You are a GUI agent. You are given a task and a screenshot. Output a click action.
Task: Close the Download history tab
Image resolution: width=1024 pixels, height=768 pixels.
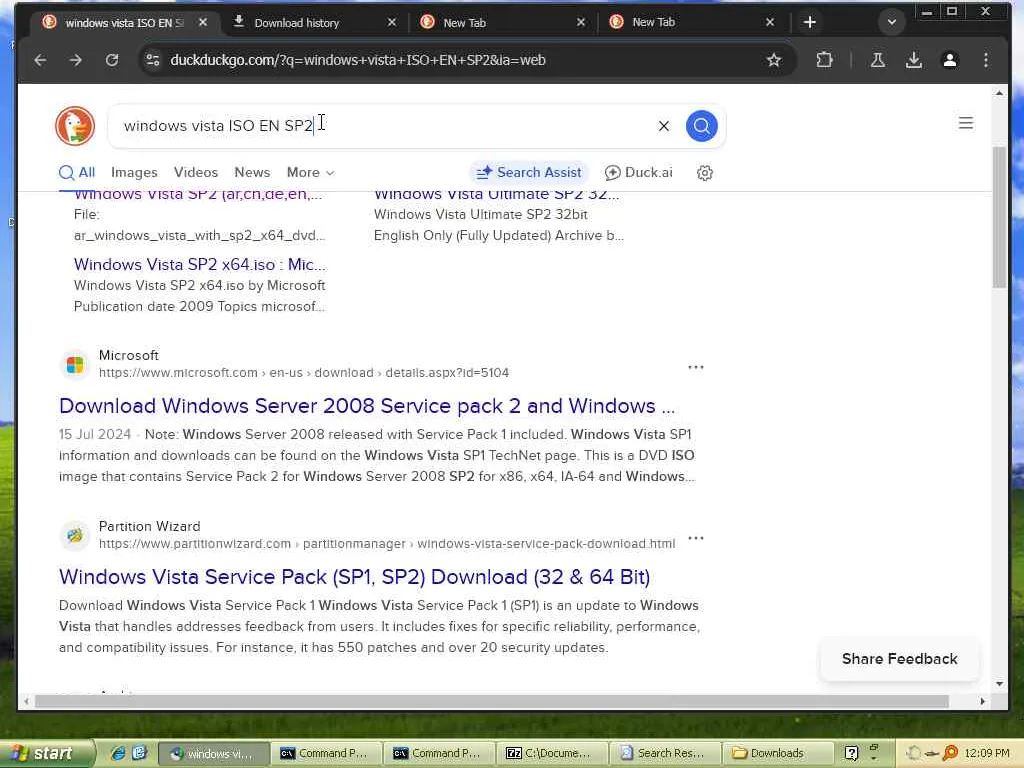[x=392, y=22]
